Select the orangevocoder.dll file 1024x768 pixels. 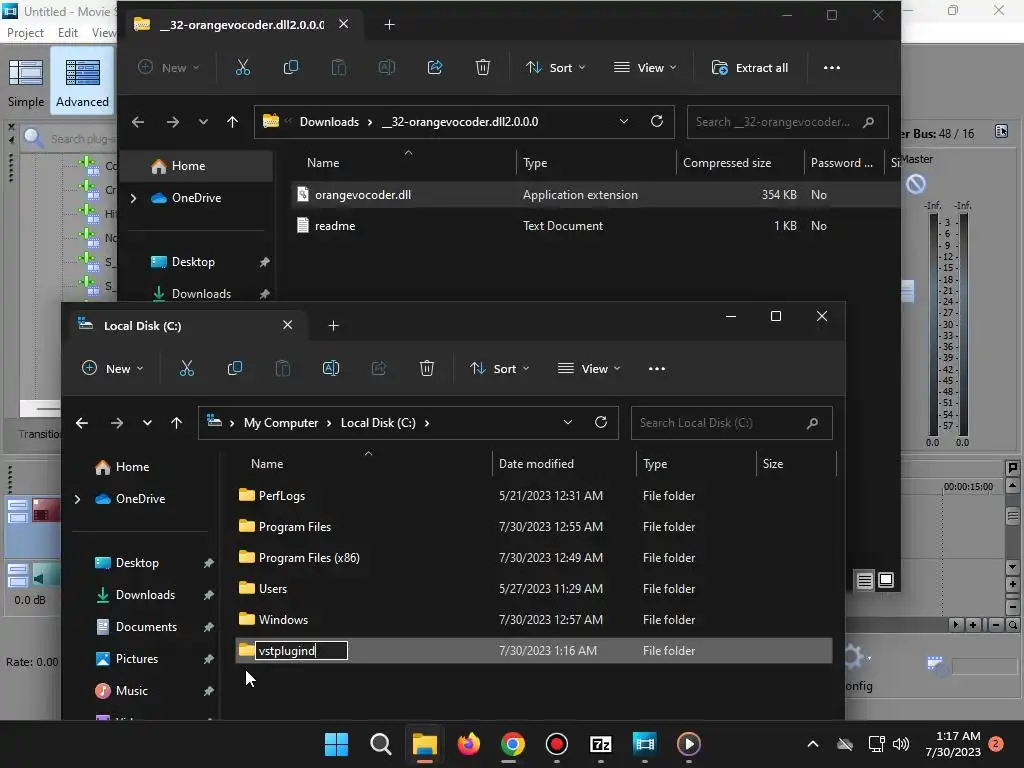[594, 195]
